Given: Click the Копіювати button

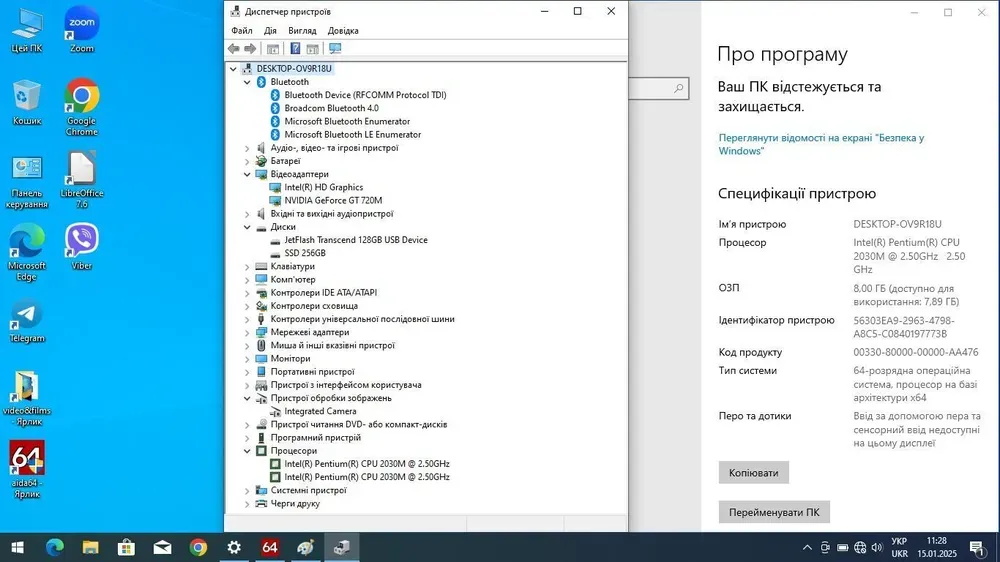Looking at the screenshot, I should pos(753,472).
